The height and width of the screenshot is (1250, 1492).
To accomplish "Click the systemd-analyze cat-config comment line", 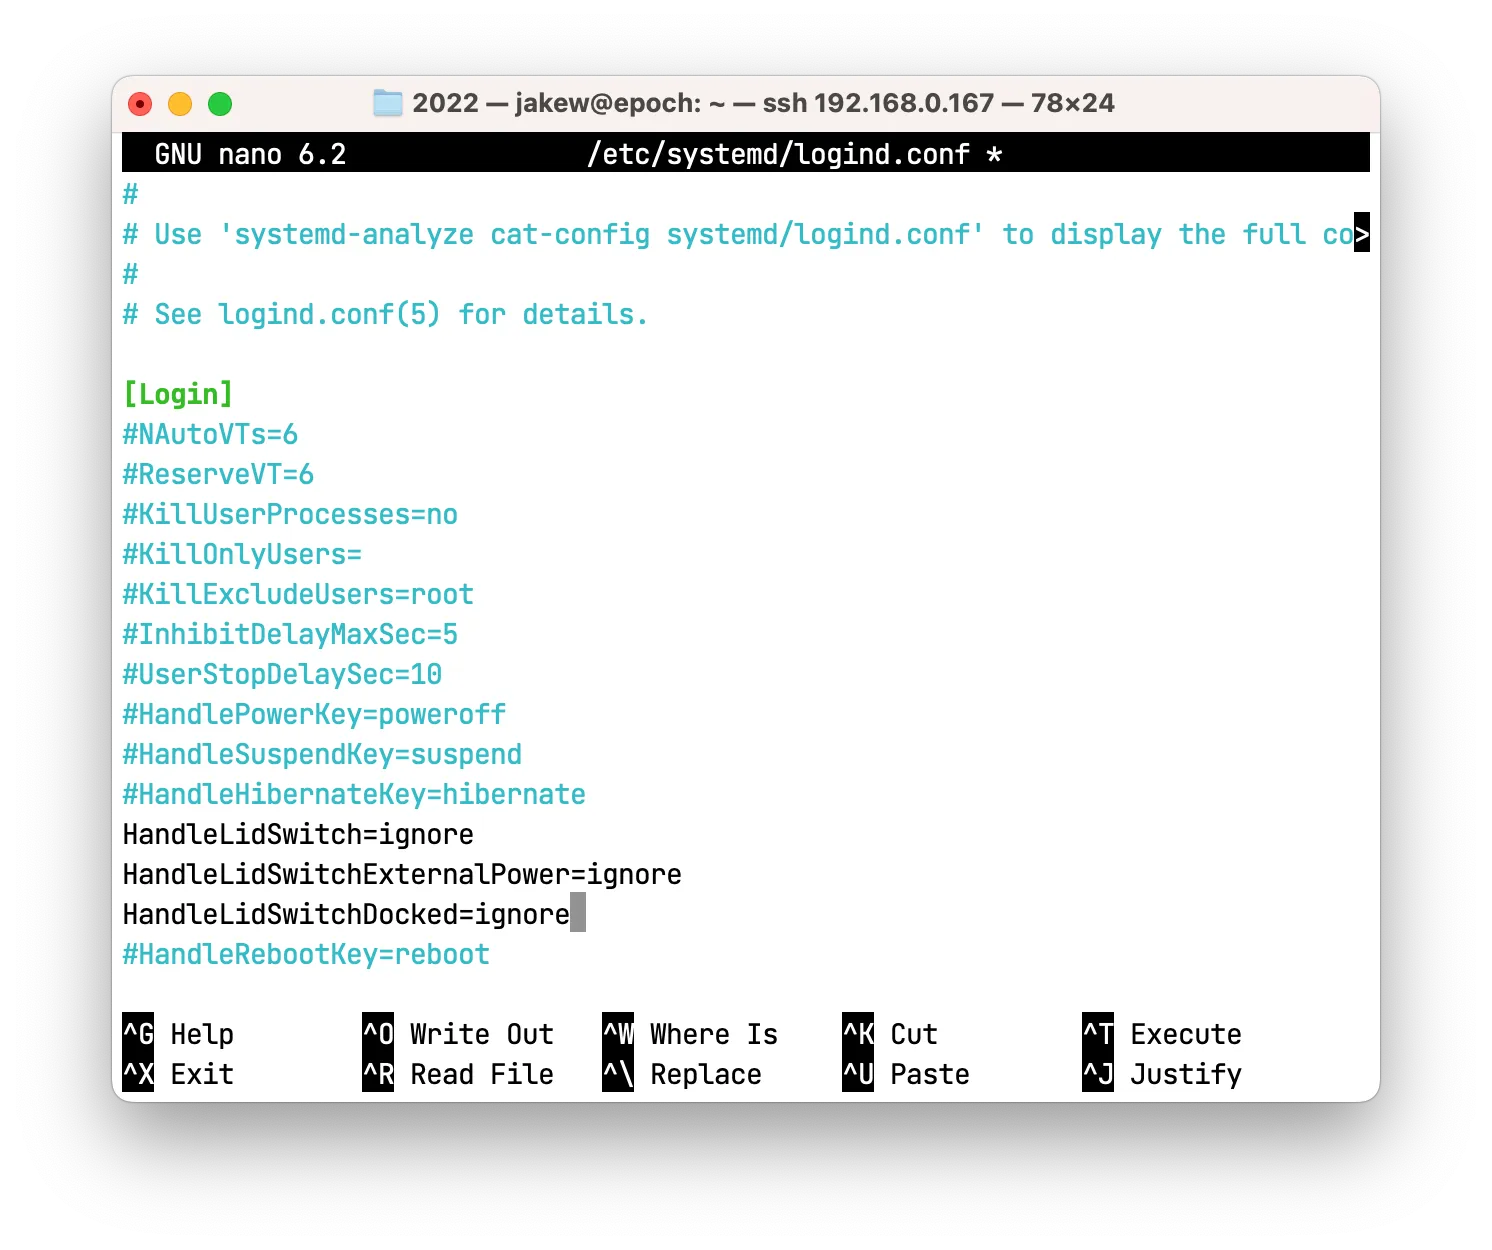I will [738, 234].
